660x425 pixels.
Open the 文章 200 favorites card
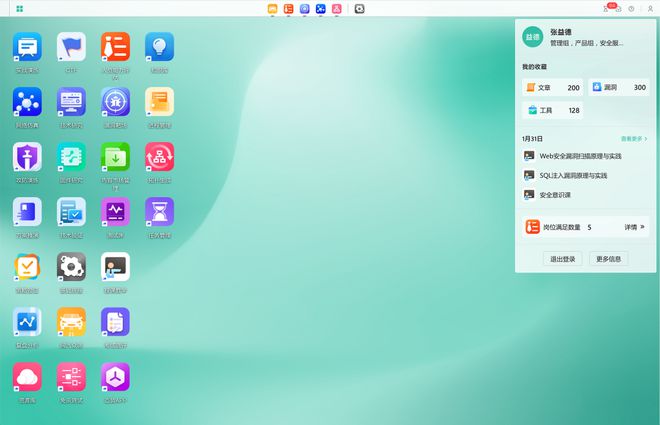pos(553,88)
